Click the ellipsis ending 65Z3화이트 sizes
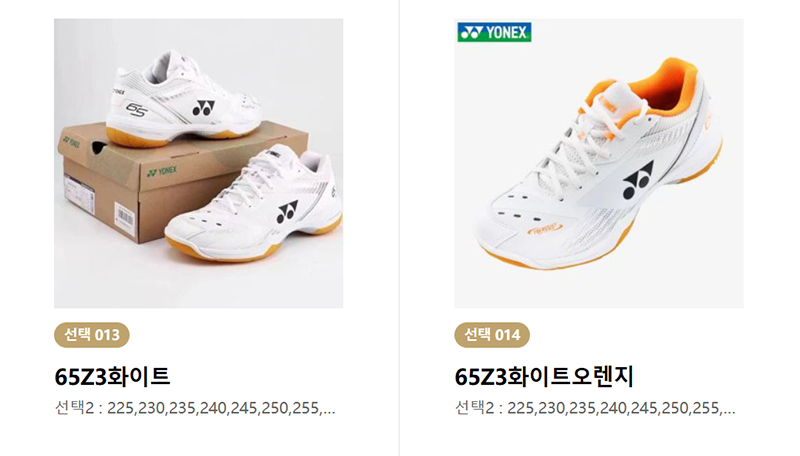 (x=330, y=411)
